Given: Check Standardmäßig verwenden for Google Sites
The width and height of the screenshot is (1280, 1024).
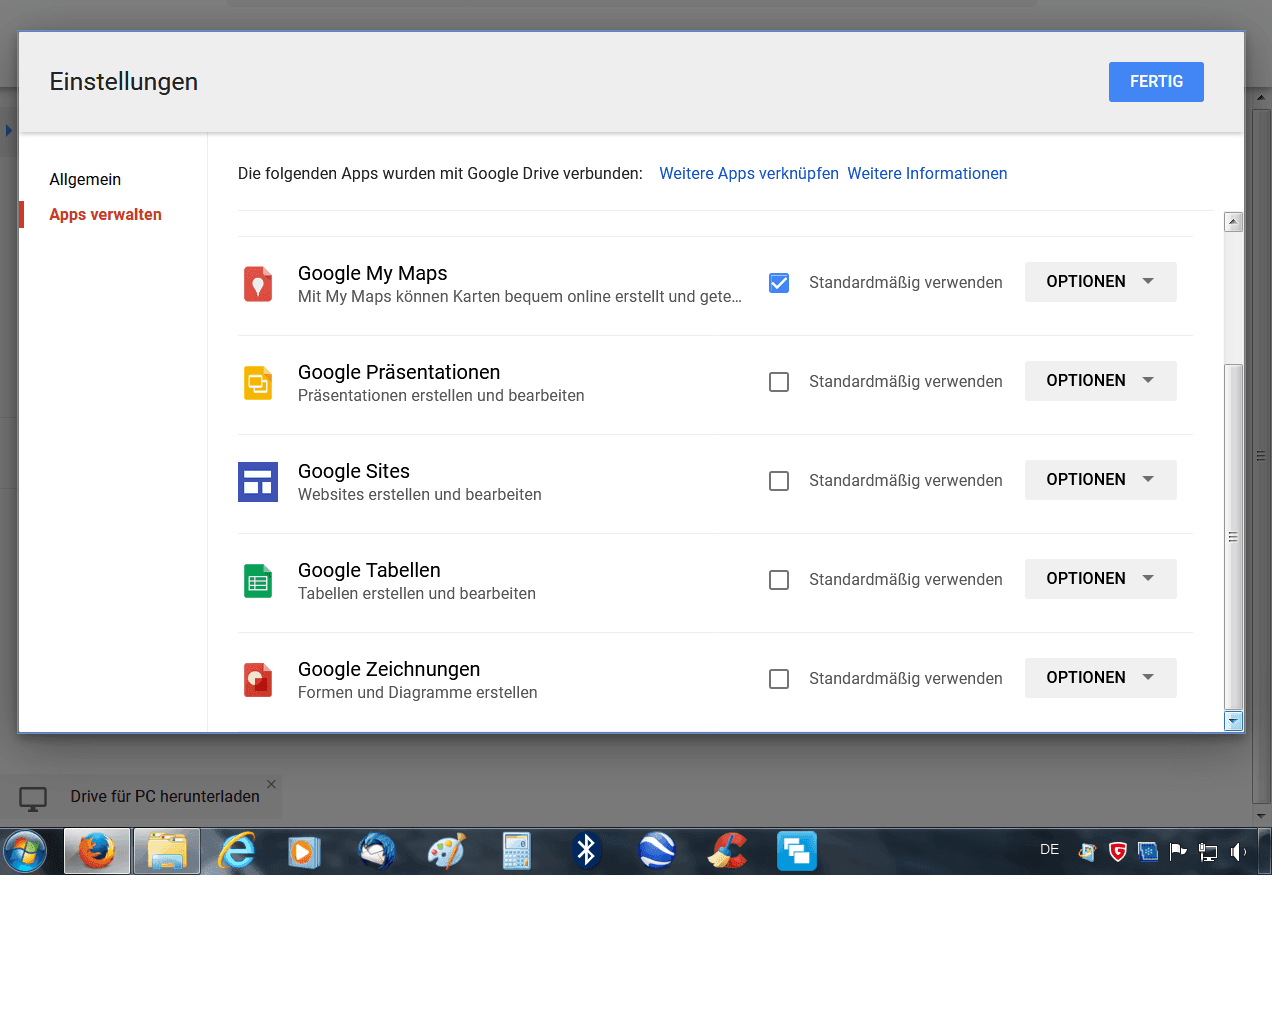Looking at the screenshot, I should (779, 481).
